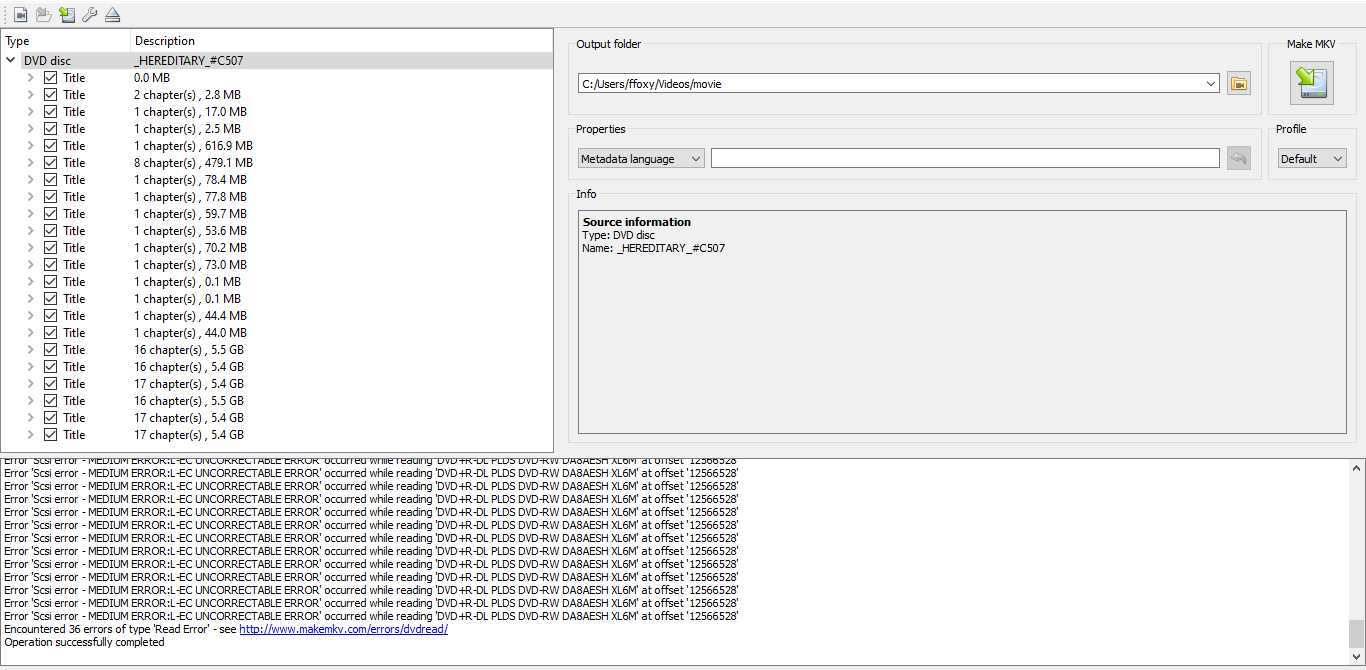Click the Open files toolbar icon

20,14
